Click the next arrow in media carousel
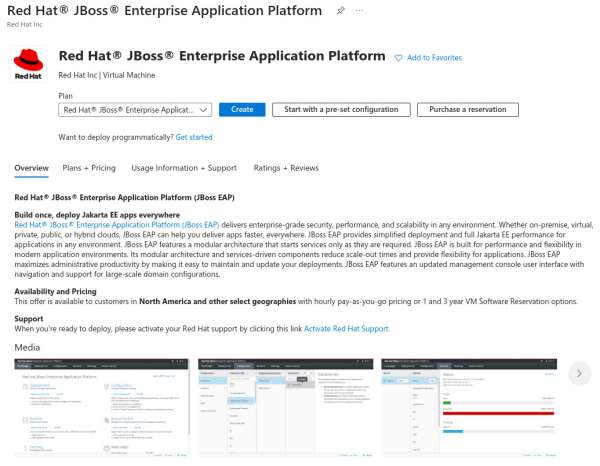 (577, 373)
